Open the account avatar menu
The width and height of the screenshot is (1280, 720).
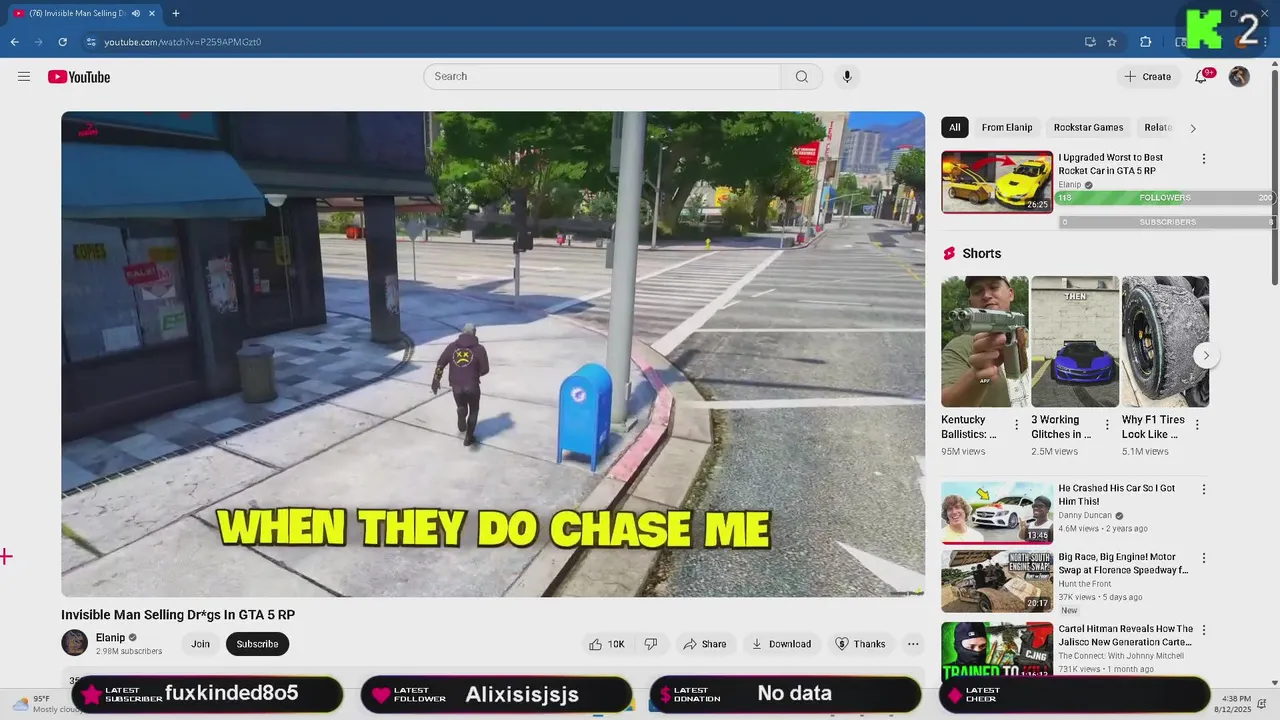pyautogui.click(x=1239, y=77)
